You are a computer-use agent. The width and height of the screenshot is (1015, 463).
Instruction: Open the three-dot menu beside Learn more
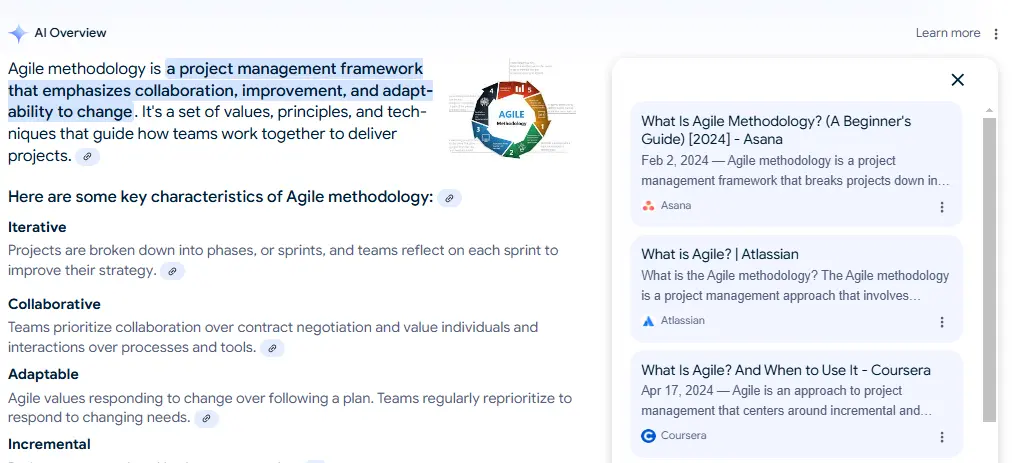[x=995, y=34]
